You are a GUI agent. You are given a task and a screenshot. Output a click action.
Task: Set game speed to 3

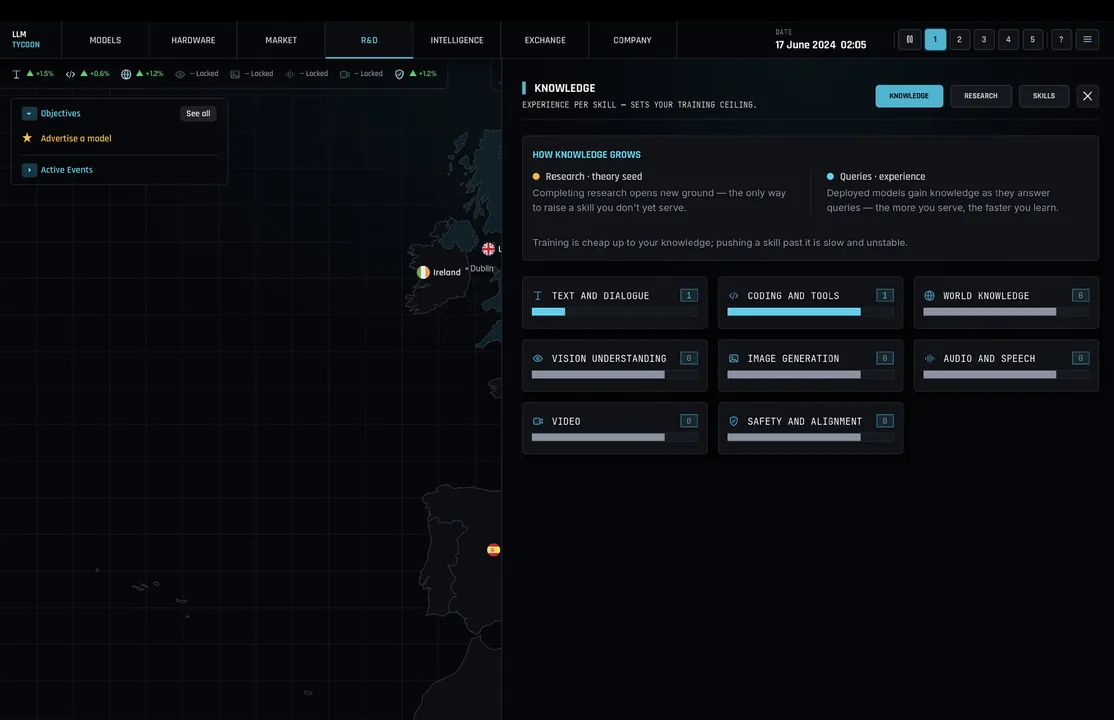click(984, 40)
